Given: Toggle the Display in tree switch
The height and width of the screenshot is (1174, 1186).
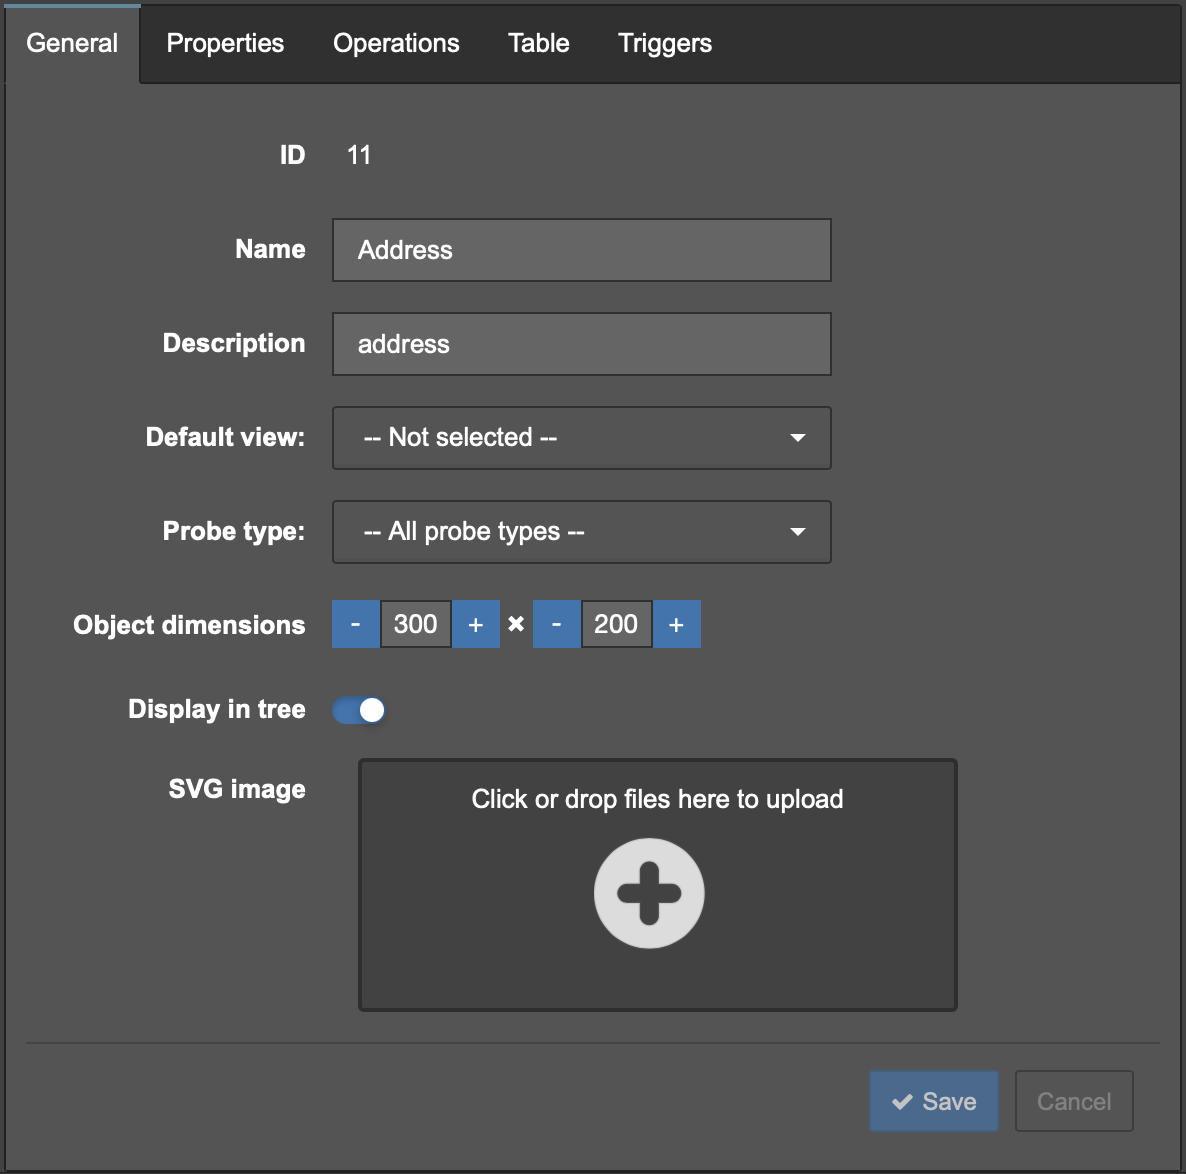Looking at the screenshot, I should pyautogui.click(x=359, y=710).
